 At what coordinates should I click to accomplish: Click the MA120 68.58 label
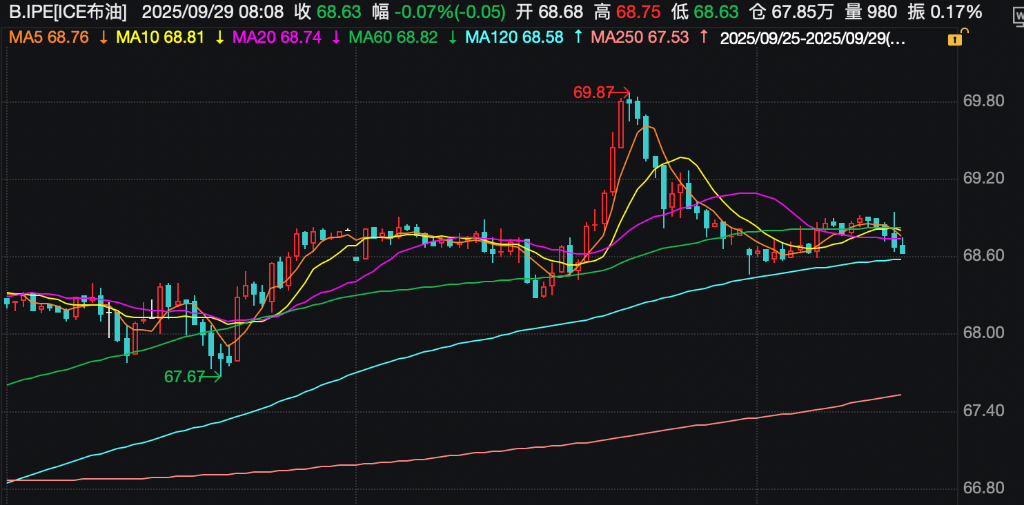pos(518,37)
